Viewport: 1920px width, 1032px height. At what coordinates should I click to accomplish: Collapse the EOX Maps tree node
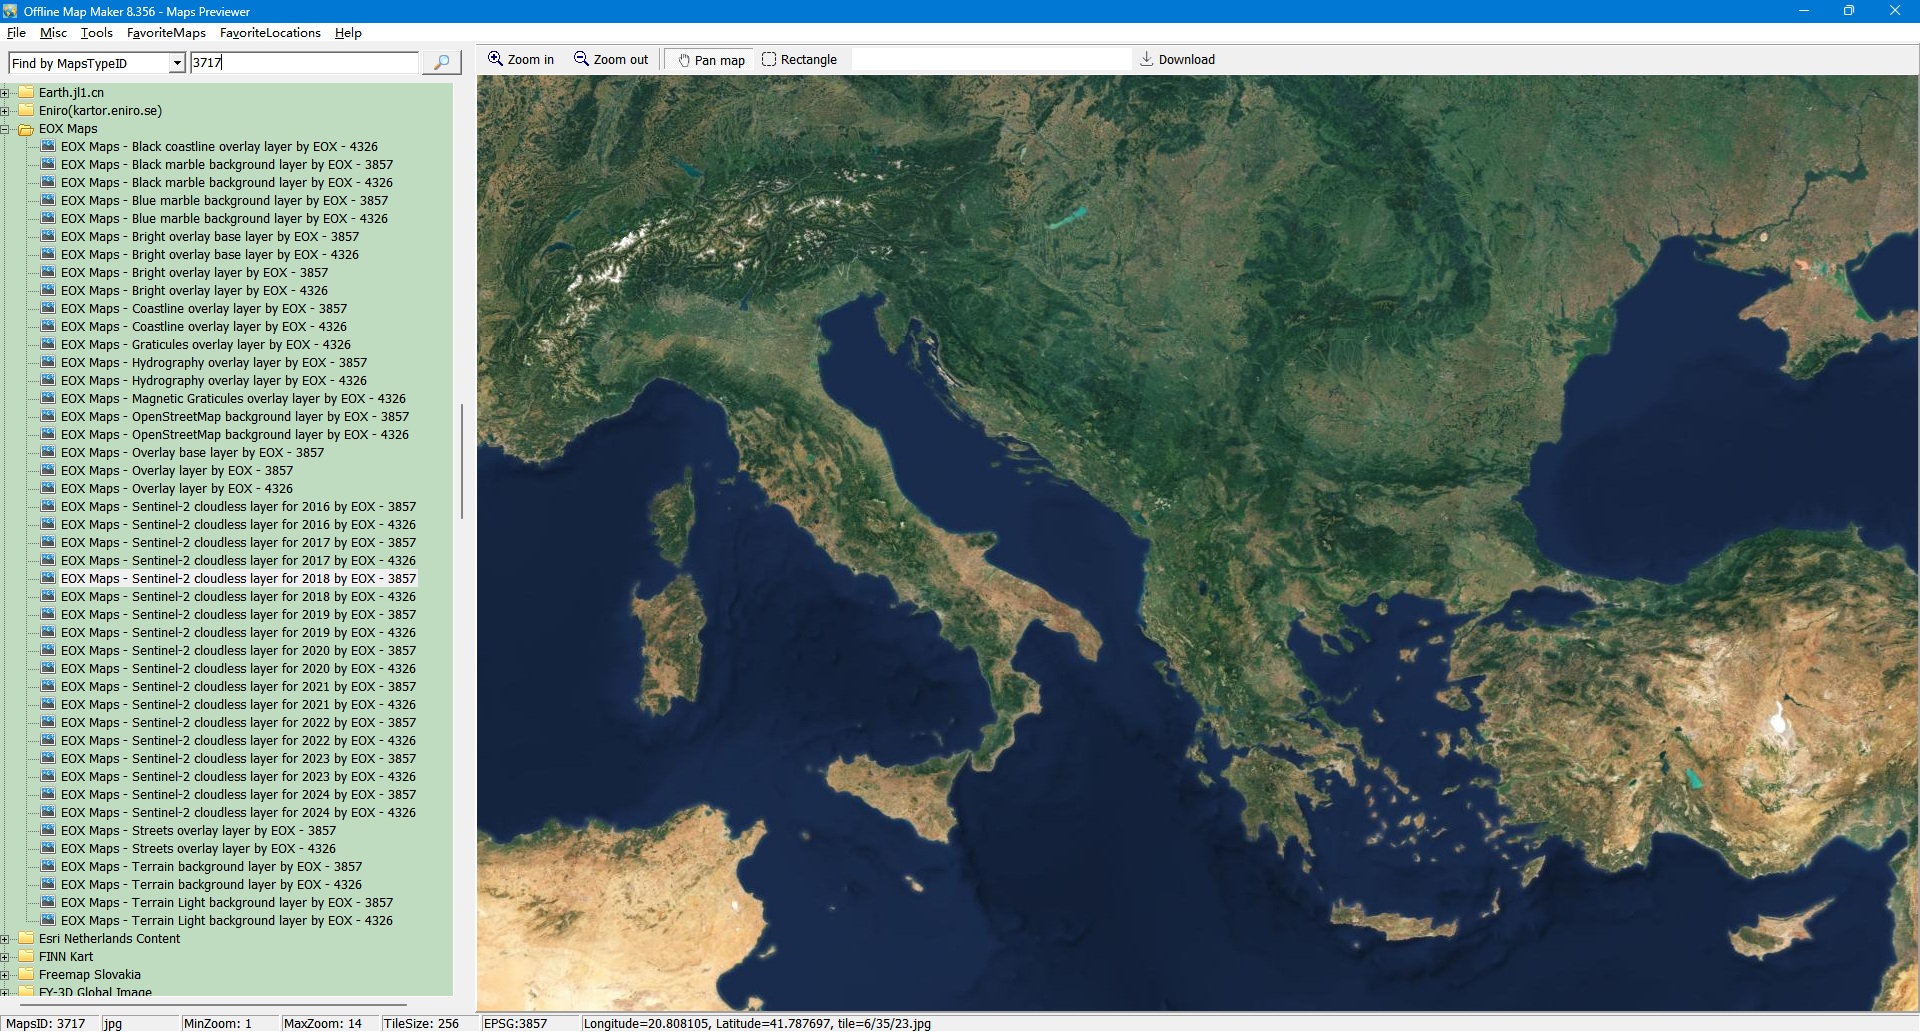point(5,129)
